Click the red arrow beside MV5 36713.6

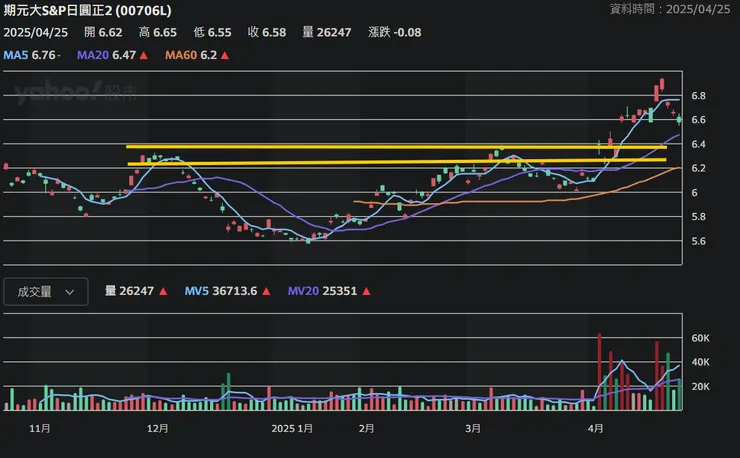[266, 291]
